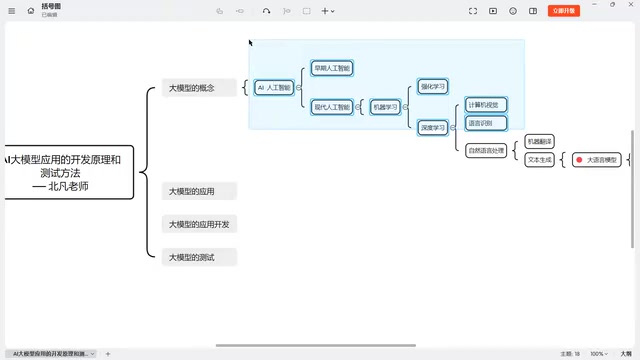The height and width of the screenshot is (360, 640).
Task: Select the 机器学习 node
Action: [x=385, y=107]
